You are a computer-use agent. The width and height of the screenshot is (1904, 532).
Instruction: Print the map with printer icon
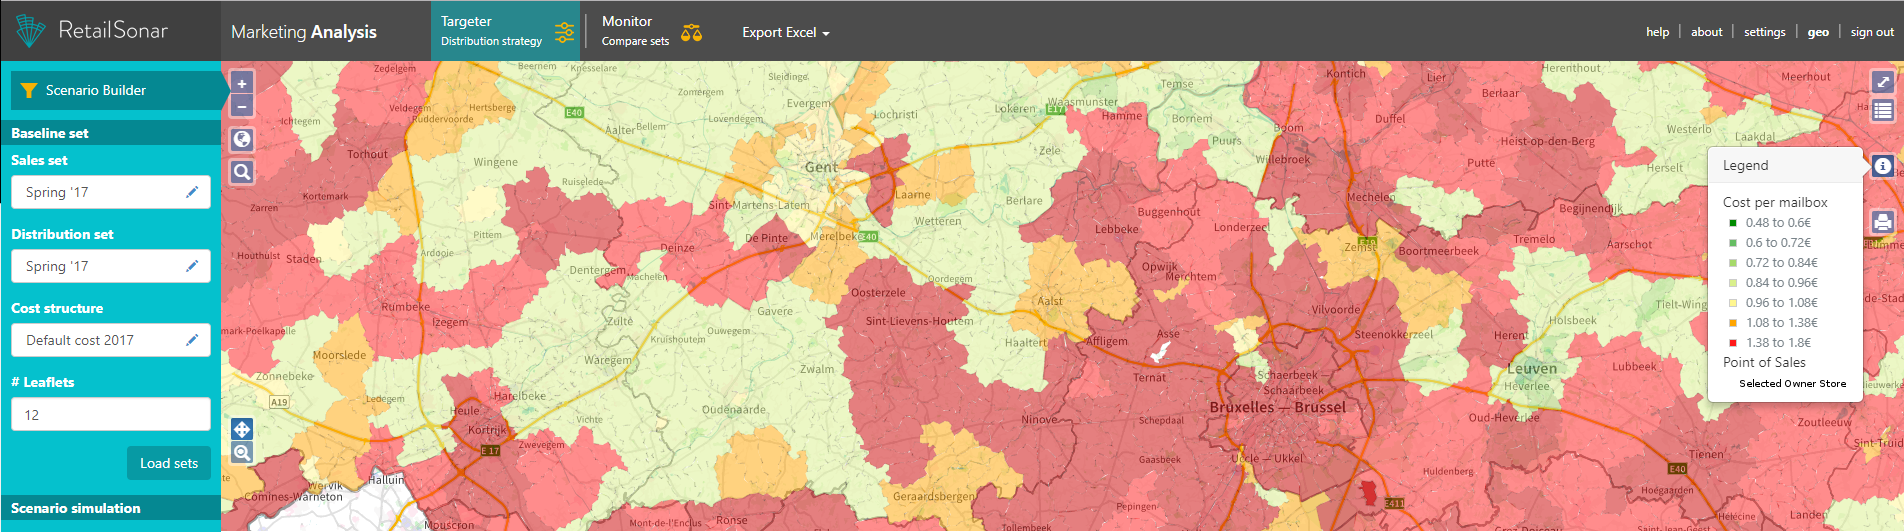[1882, 222]
